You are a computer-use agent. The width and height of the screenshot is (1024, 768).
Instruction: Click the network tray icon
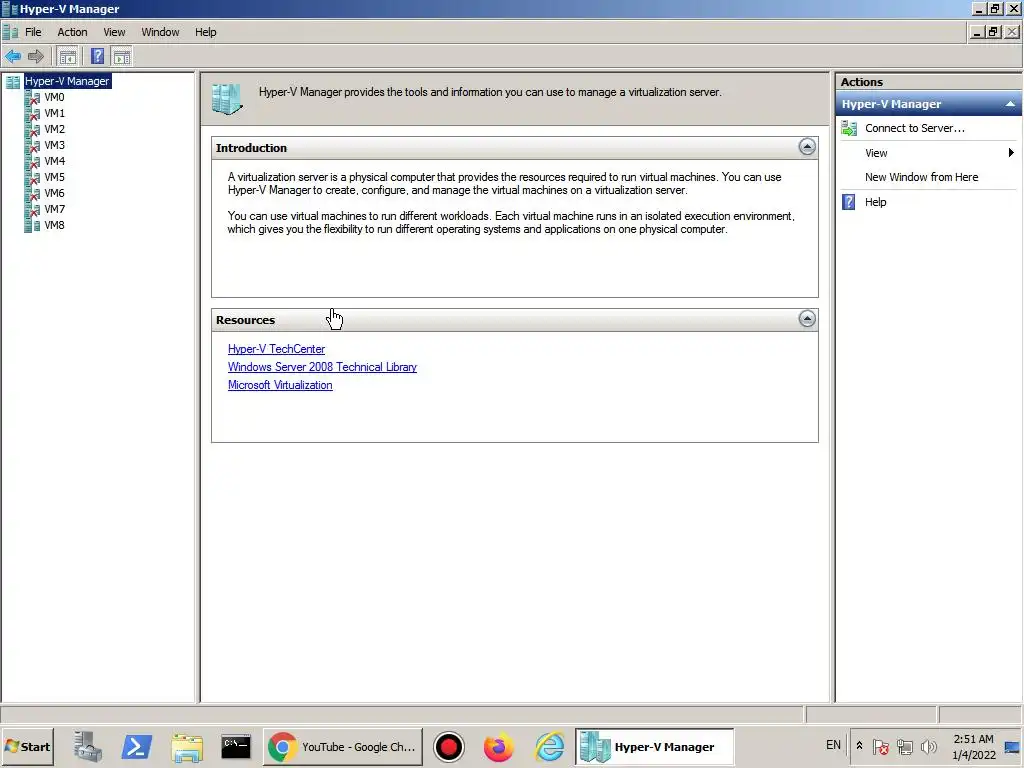tap(904, 746)
